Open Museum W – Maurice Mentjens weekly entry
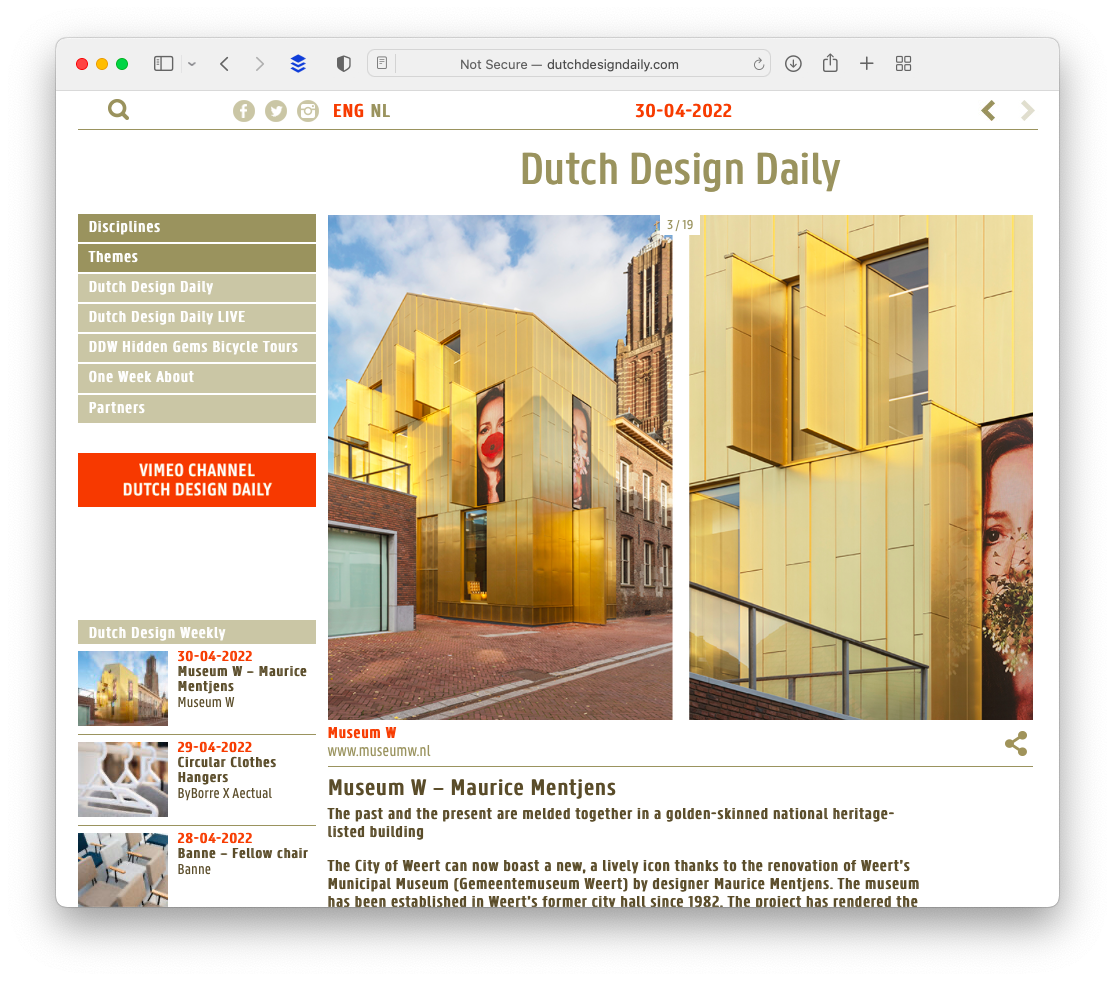Image resolution: width=1115 pixels, height=981 pixels. 242,679
